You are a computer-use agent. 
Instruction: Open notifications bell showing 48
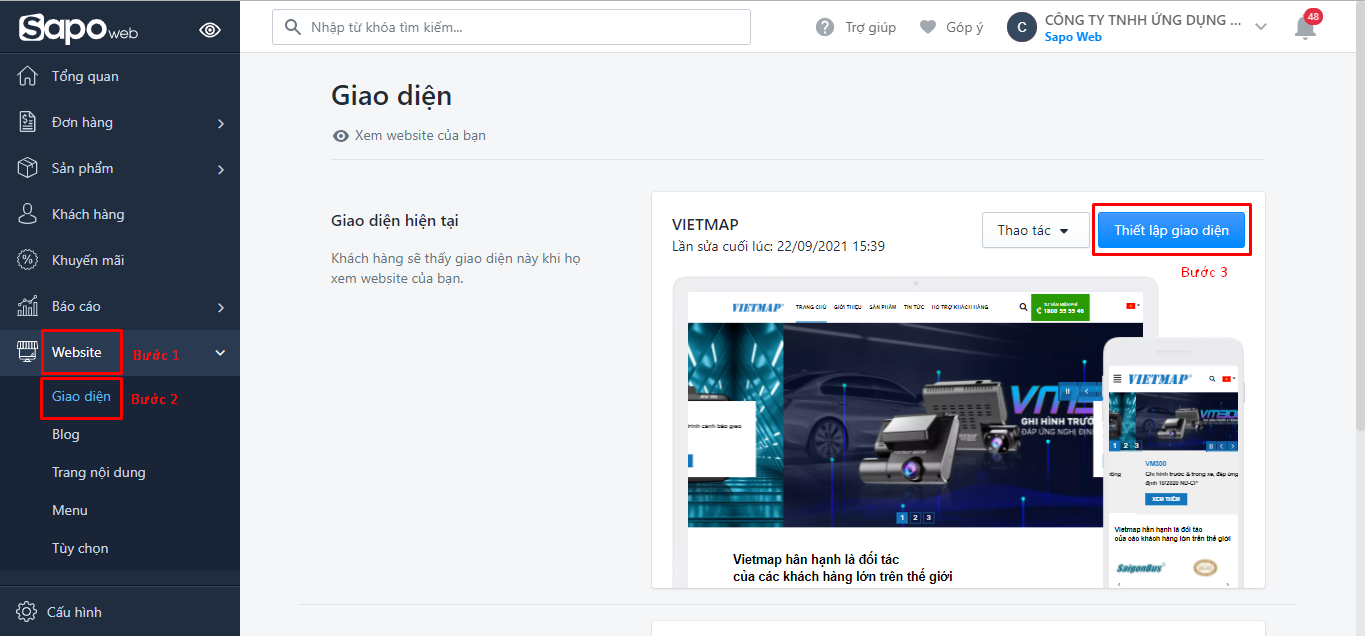(x=1306, y=25)
